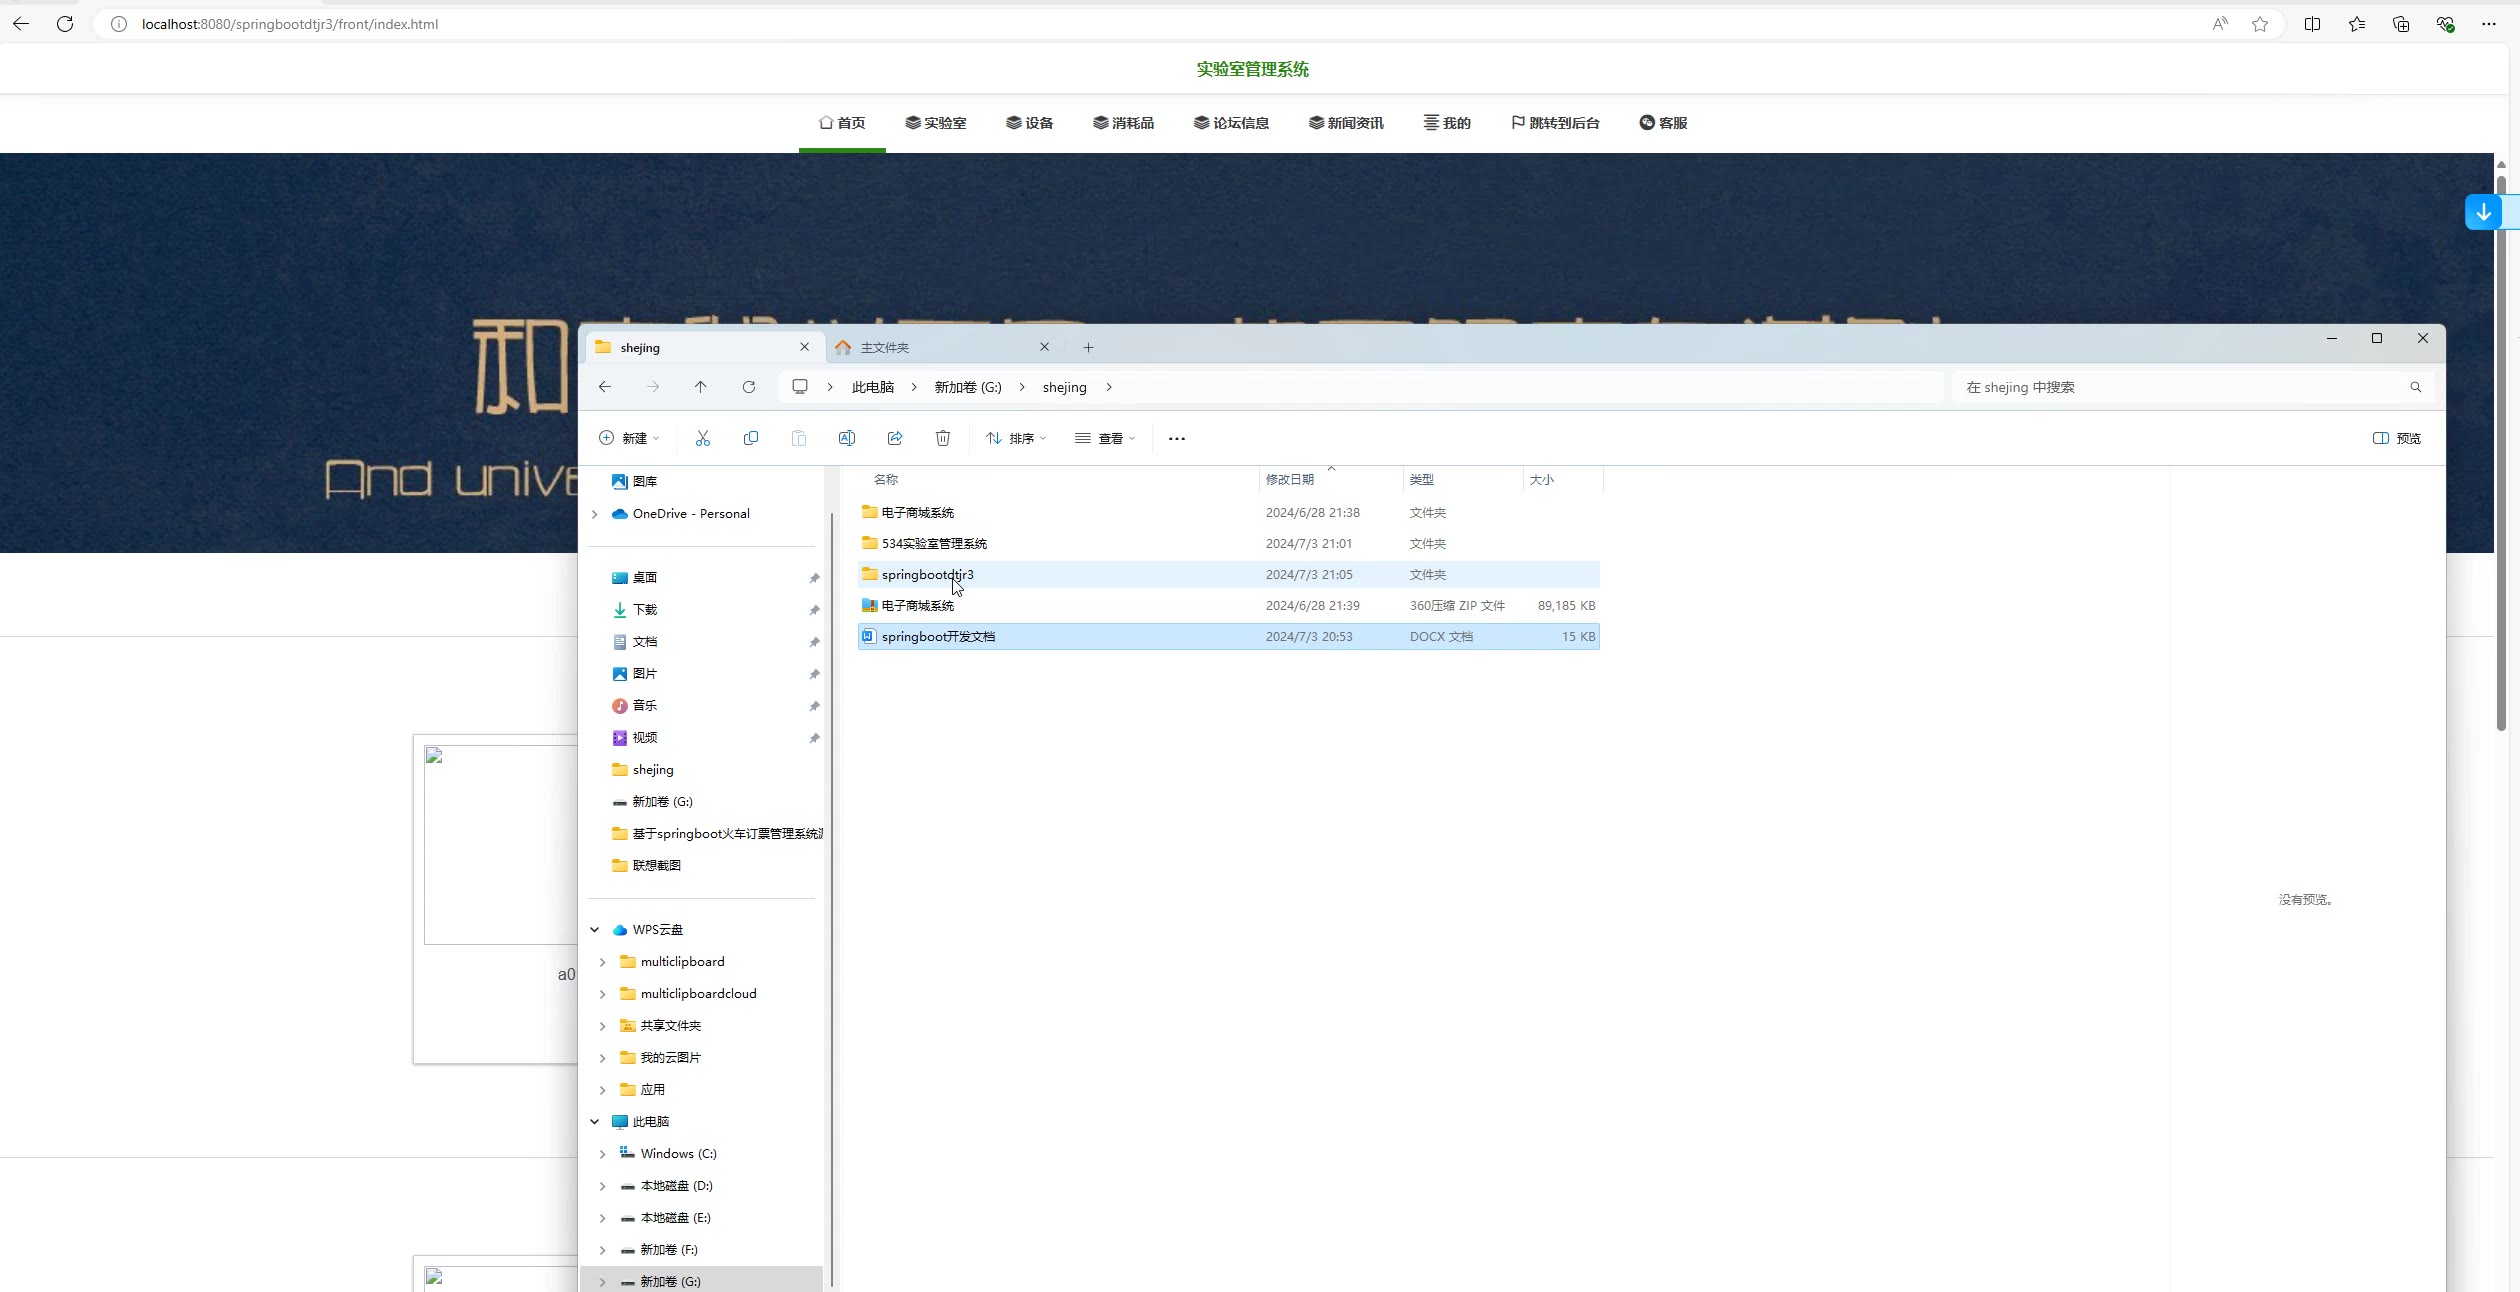Click the 跳转到后台 link

(1555, 123)
